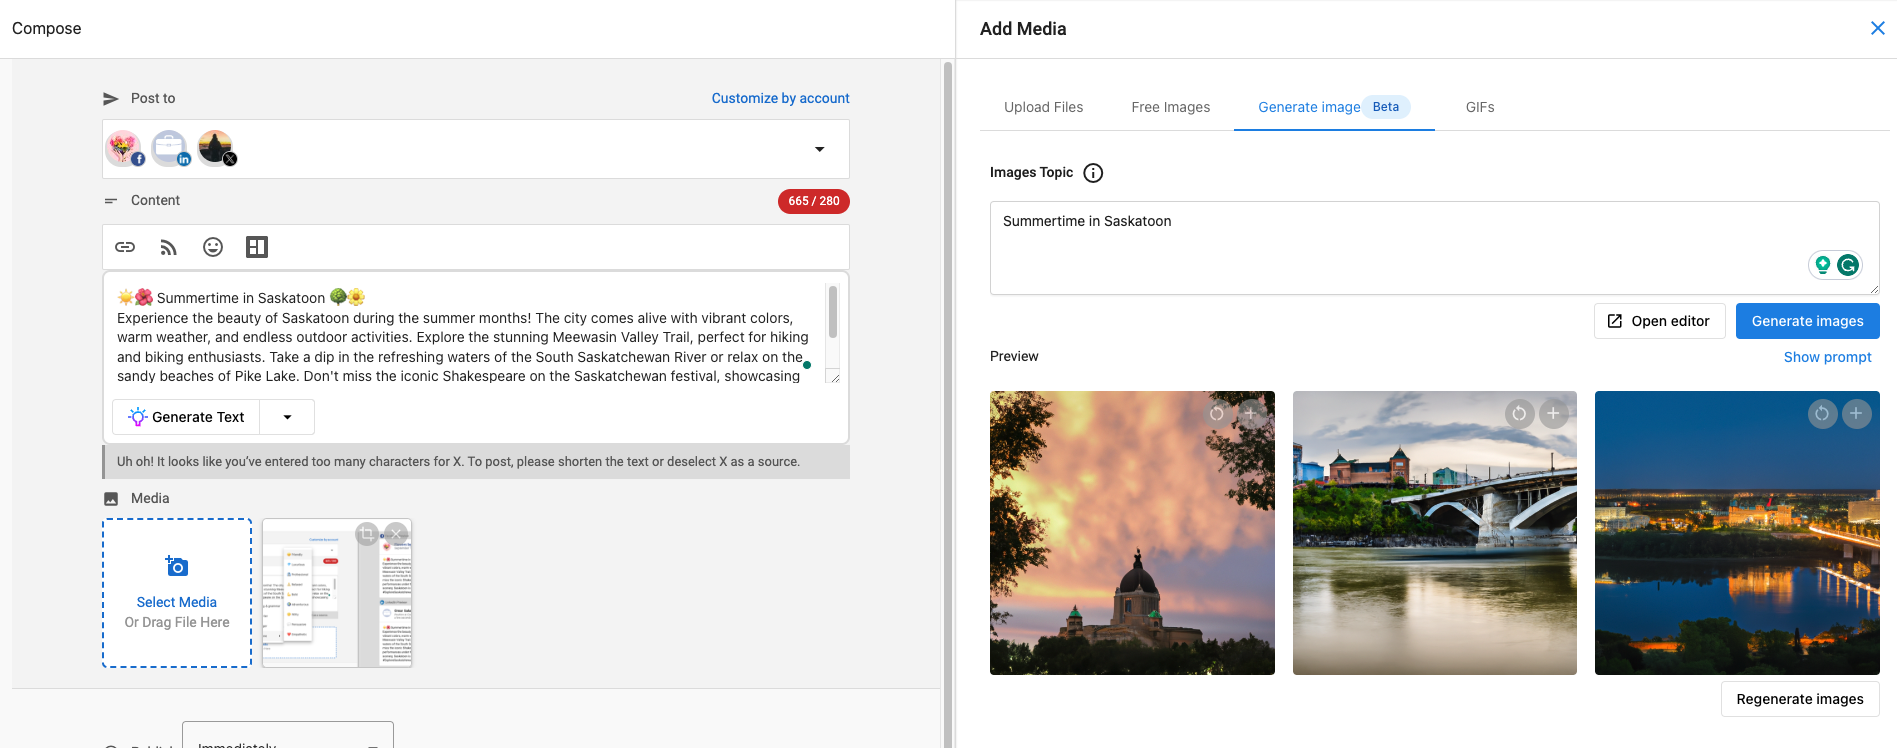Click the Generate Text button
1897x748 pixels.
(x=186, y=417)
